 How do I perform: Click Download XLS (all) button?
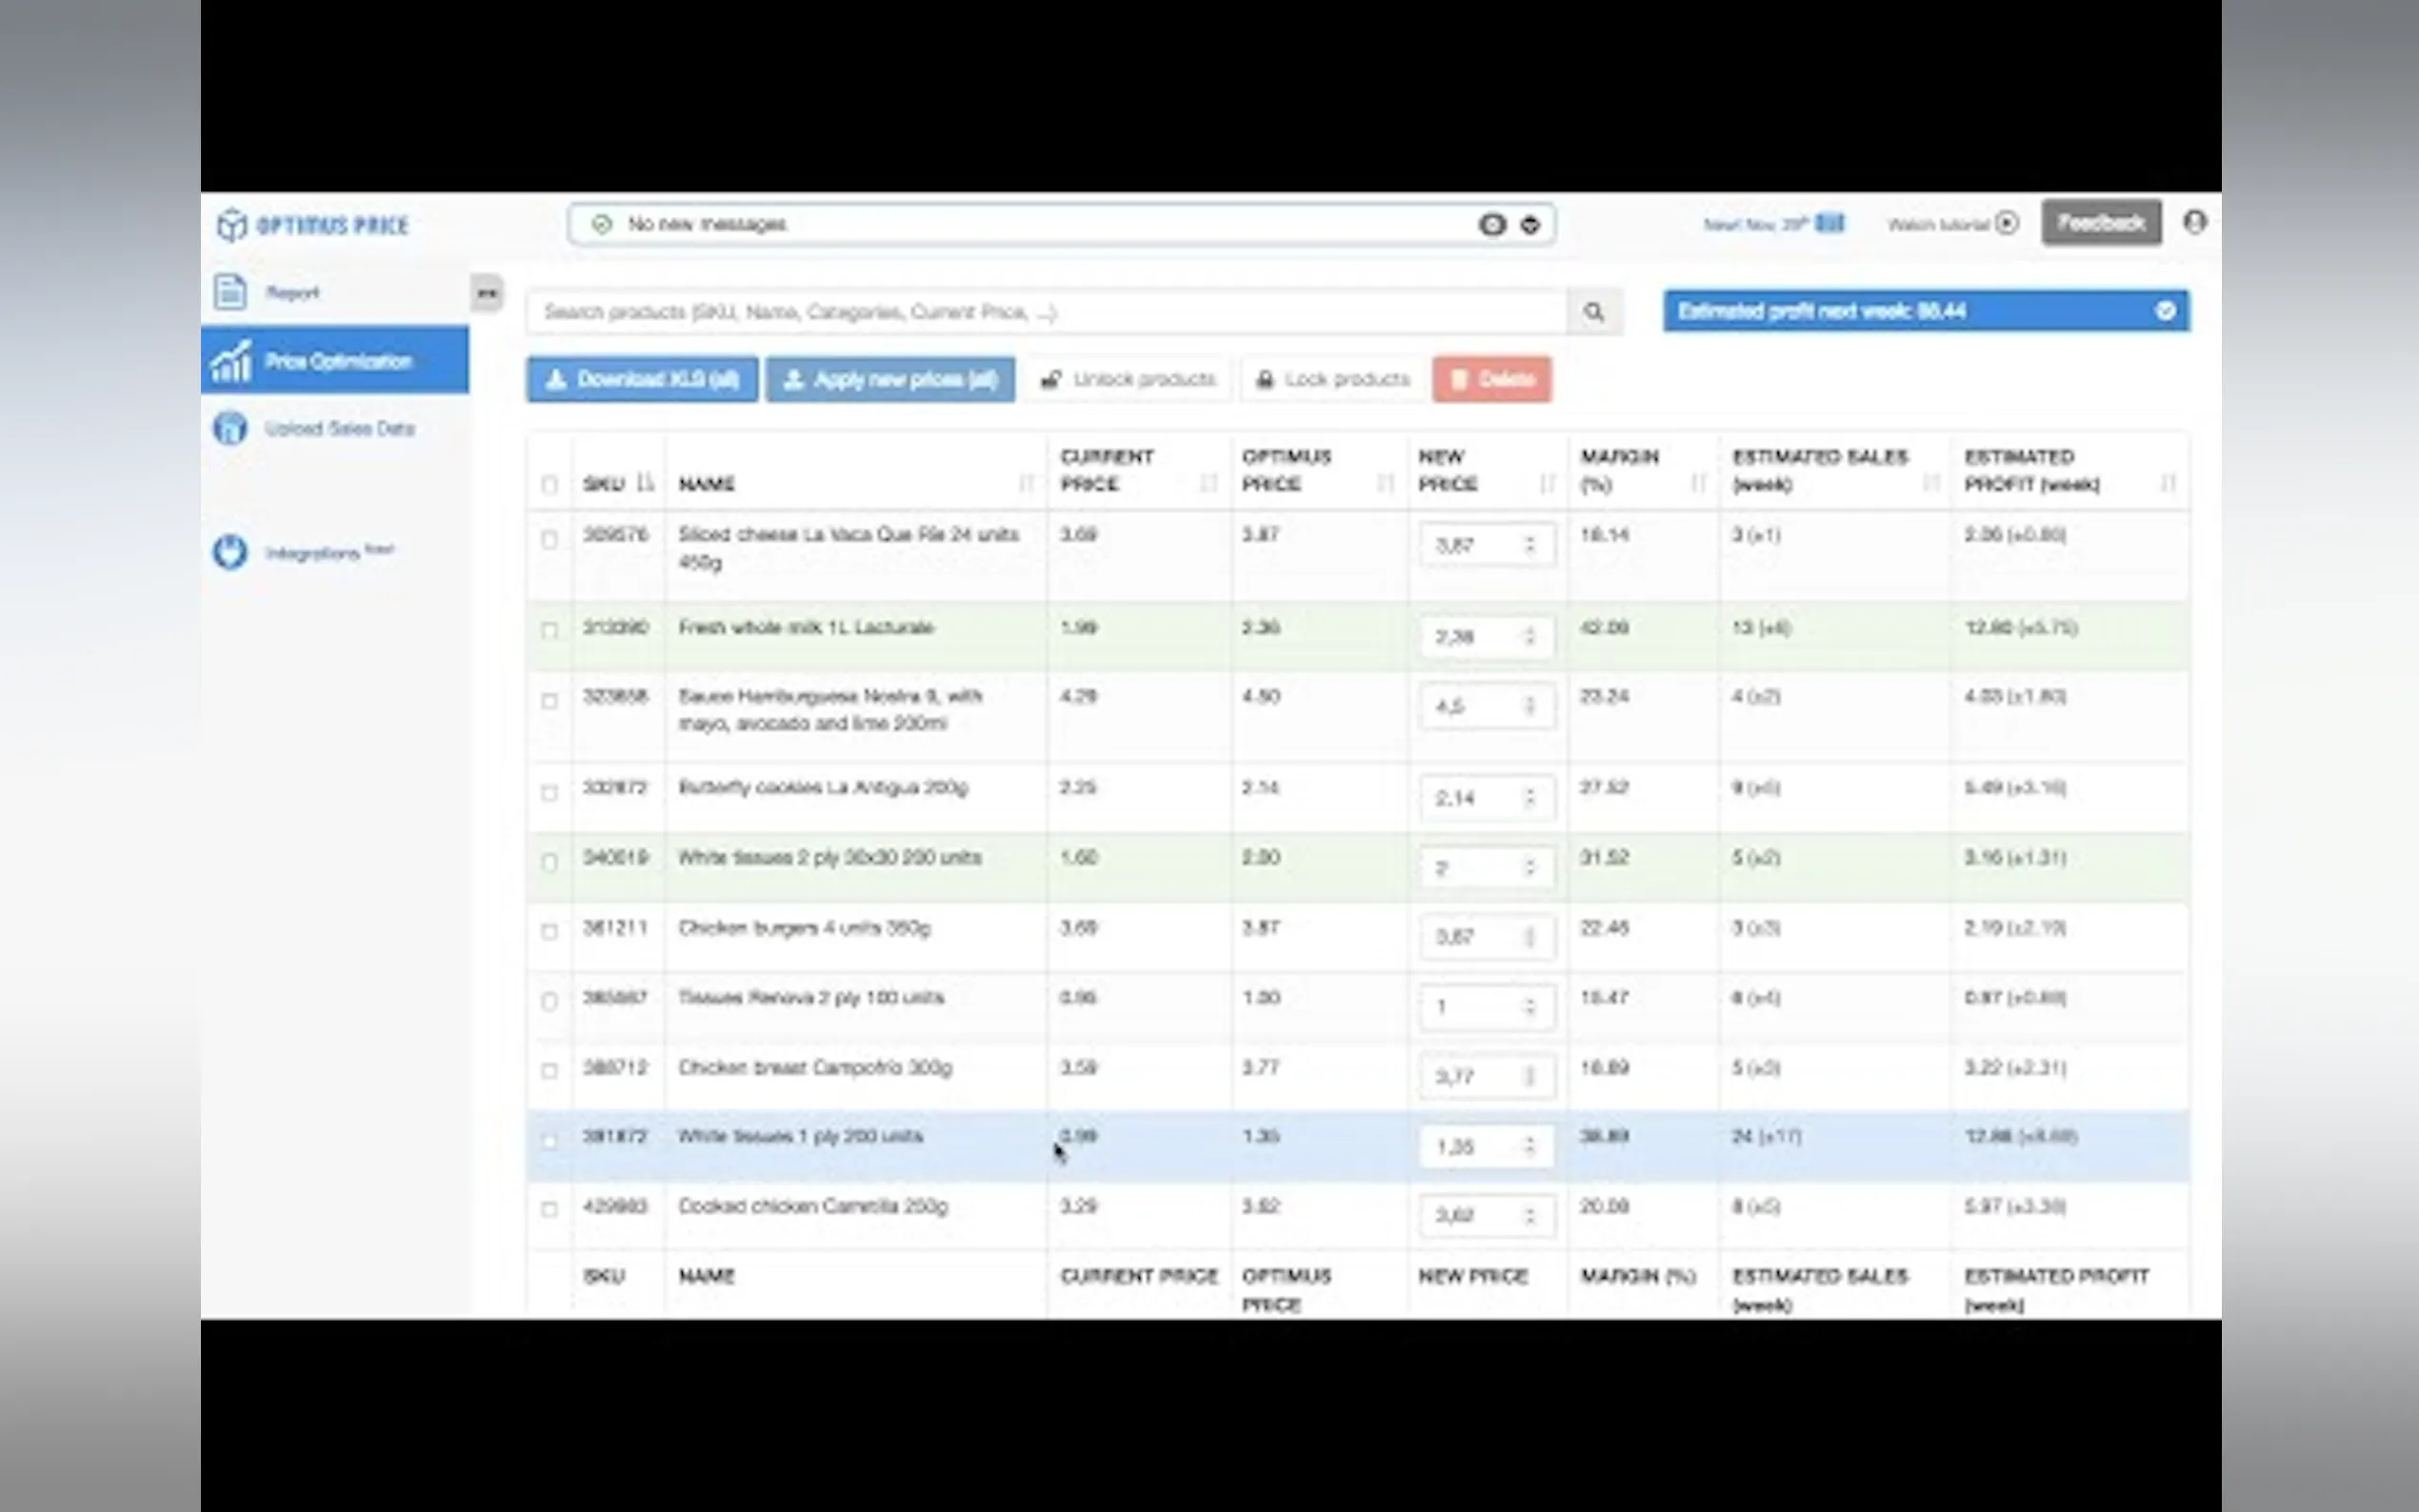tap(642, 380)
